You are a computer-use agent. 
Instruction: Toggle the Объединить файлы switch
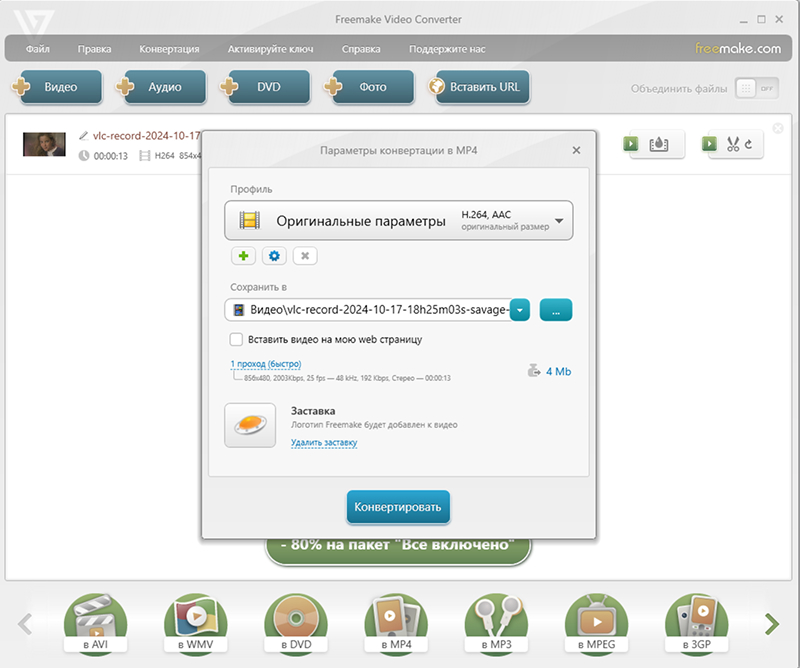757,88
